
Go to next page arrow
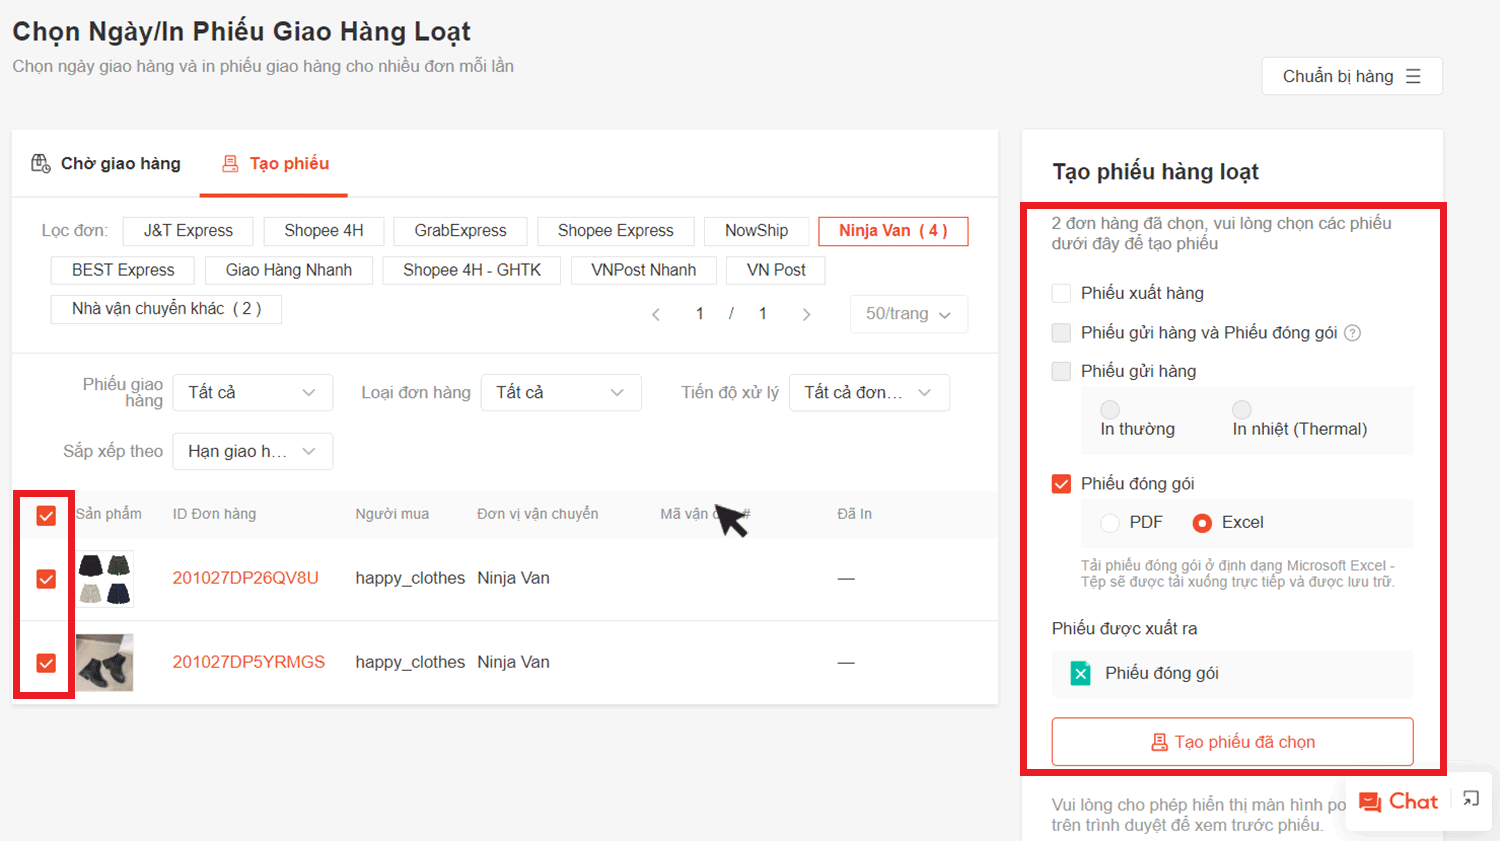[806, 314]
